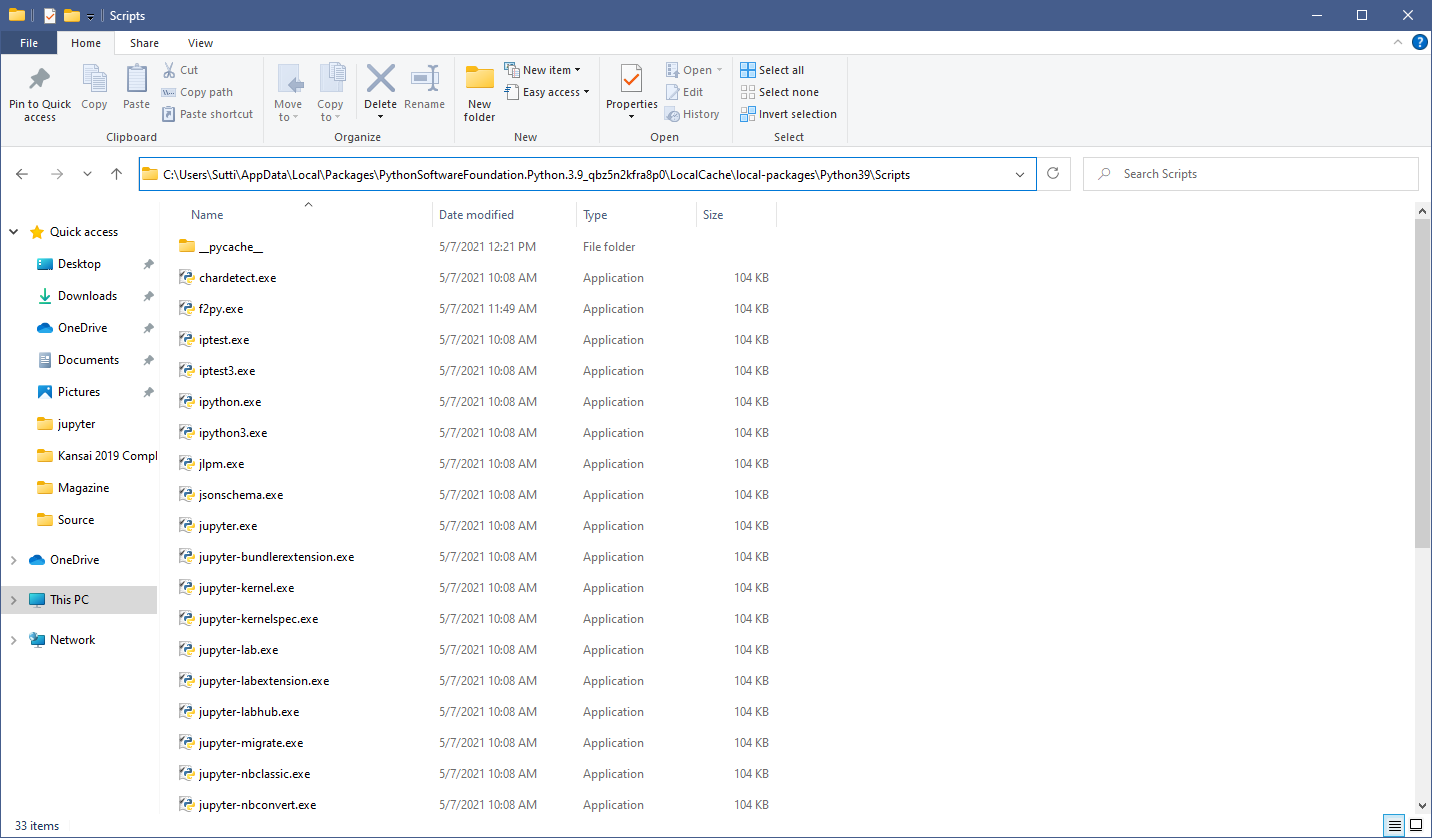Open Source folder in sidebar

pos(76,520)
